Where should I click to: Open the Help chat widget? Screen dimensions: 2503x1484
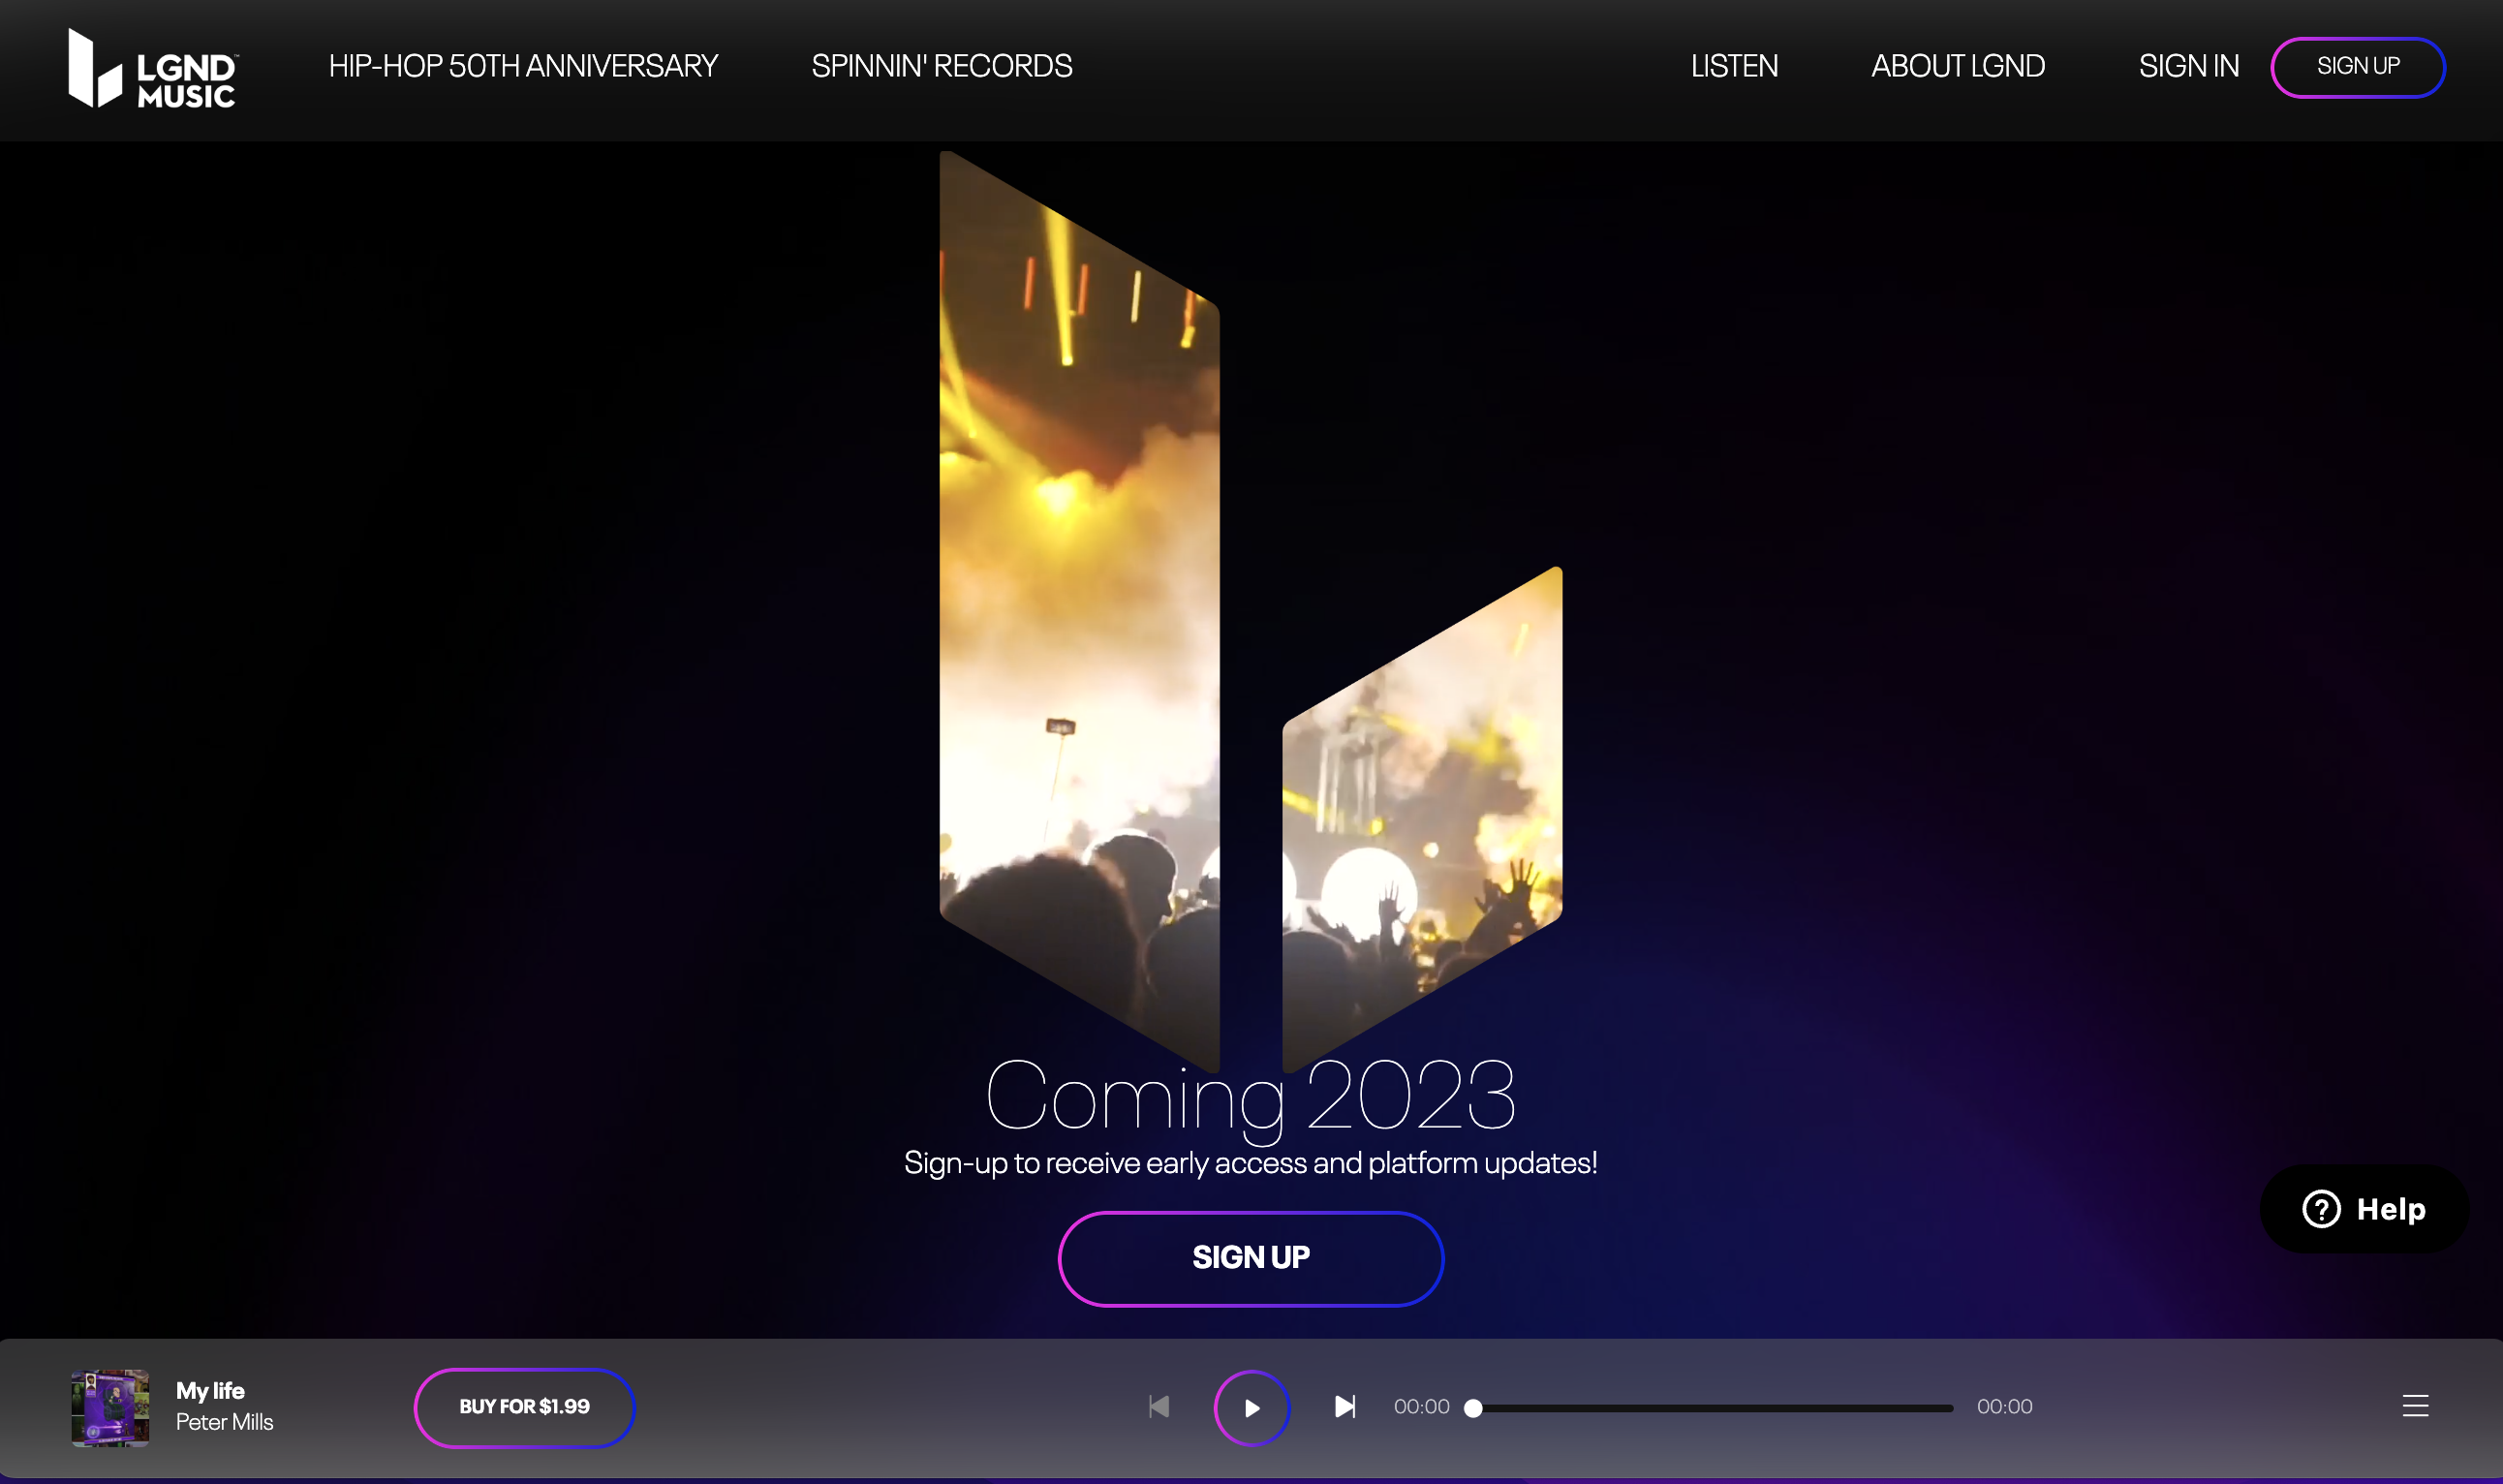click(x=2364, y=1209)
